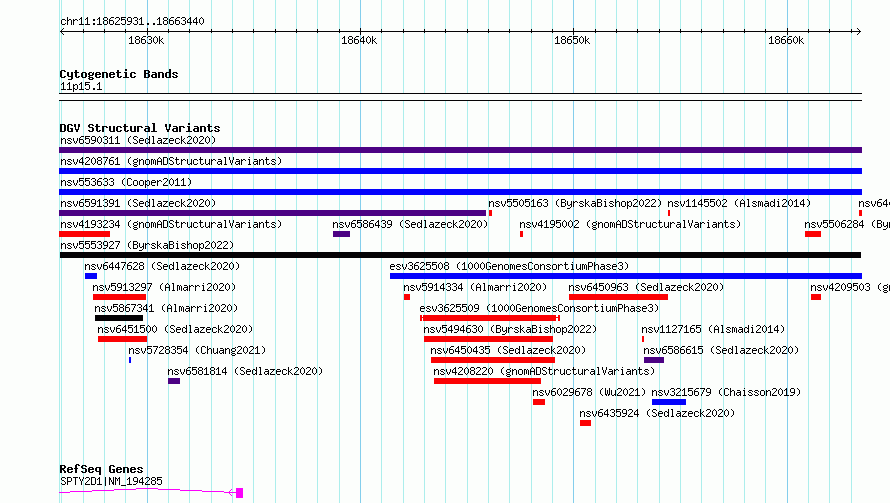Click the Cytogenetic Bands track title
Image resolution: width=890 pixels, height=503 pixels.
119,74
